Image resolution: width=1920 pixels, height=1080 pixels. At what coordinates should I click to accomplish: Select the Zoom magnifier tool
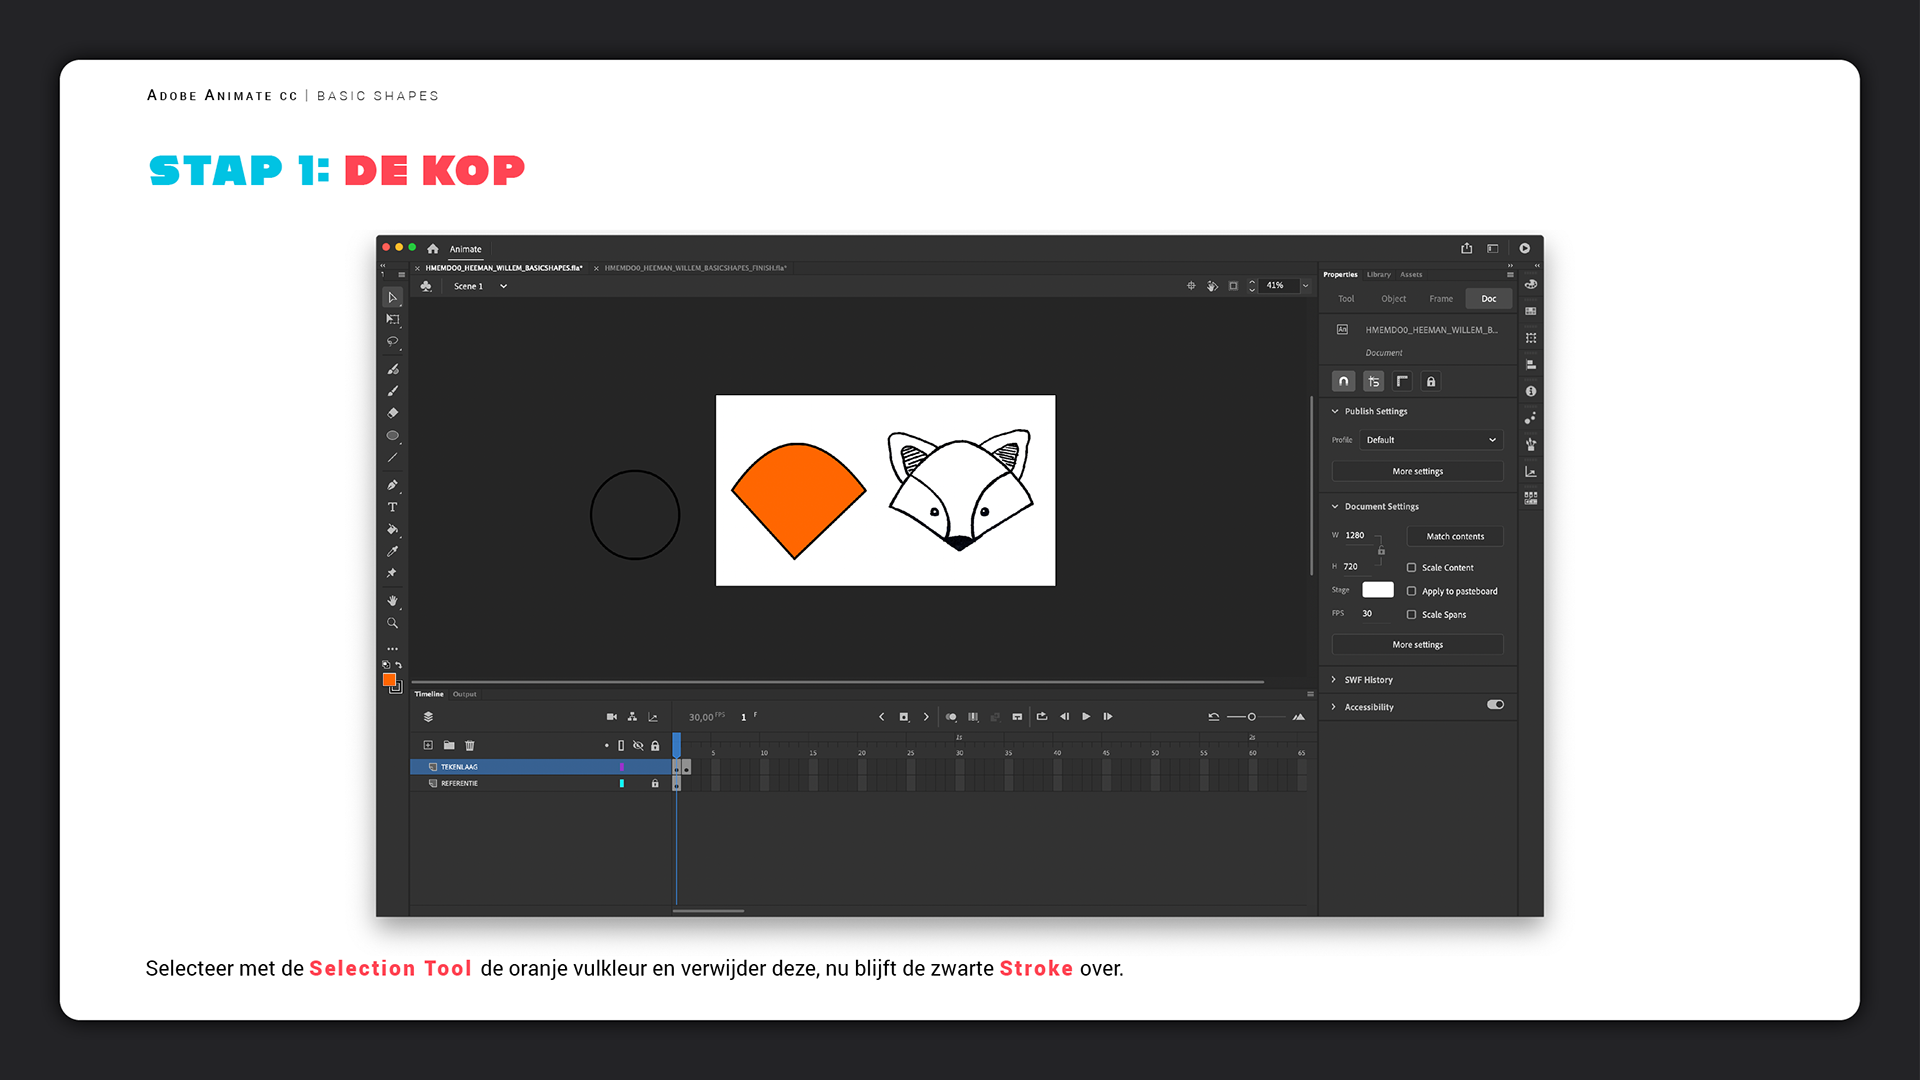(392, 623)
